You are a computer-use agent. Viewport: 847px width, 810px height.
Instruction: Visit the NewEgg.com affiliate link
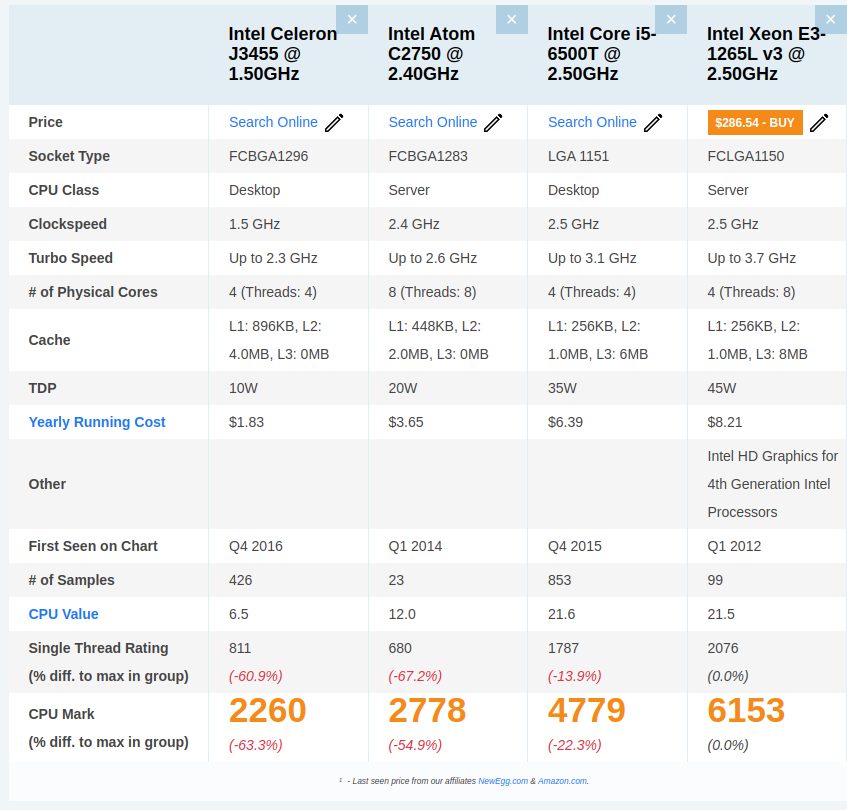point(503,781)
